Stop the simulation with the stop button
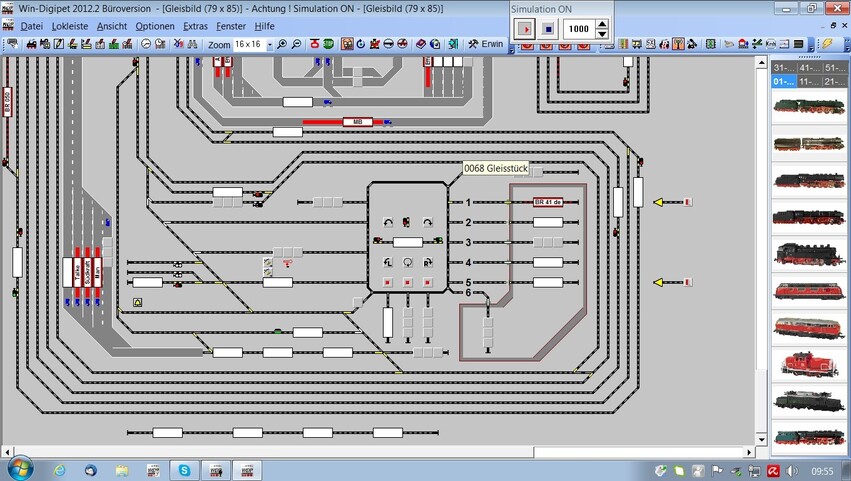This screenshot has width=851, height=481. (548, 29)
